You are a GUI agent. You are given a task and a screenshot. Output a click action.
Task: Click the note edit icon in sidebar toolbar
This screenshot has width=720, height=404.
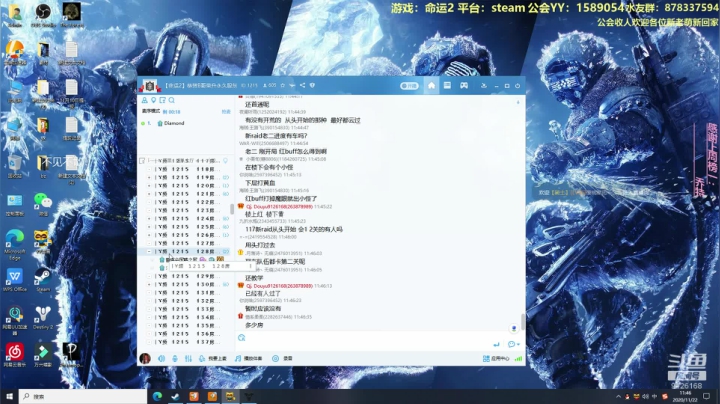click(x=162, y=100)
